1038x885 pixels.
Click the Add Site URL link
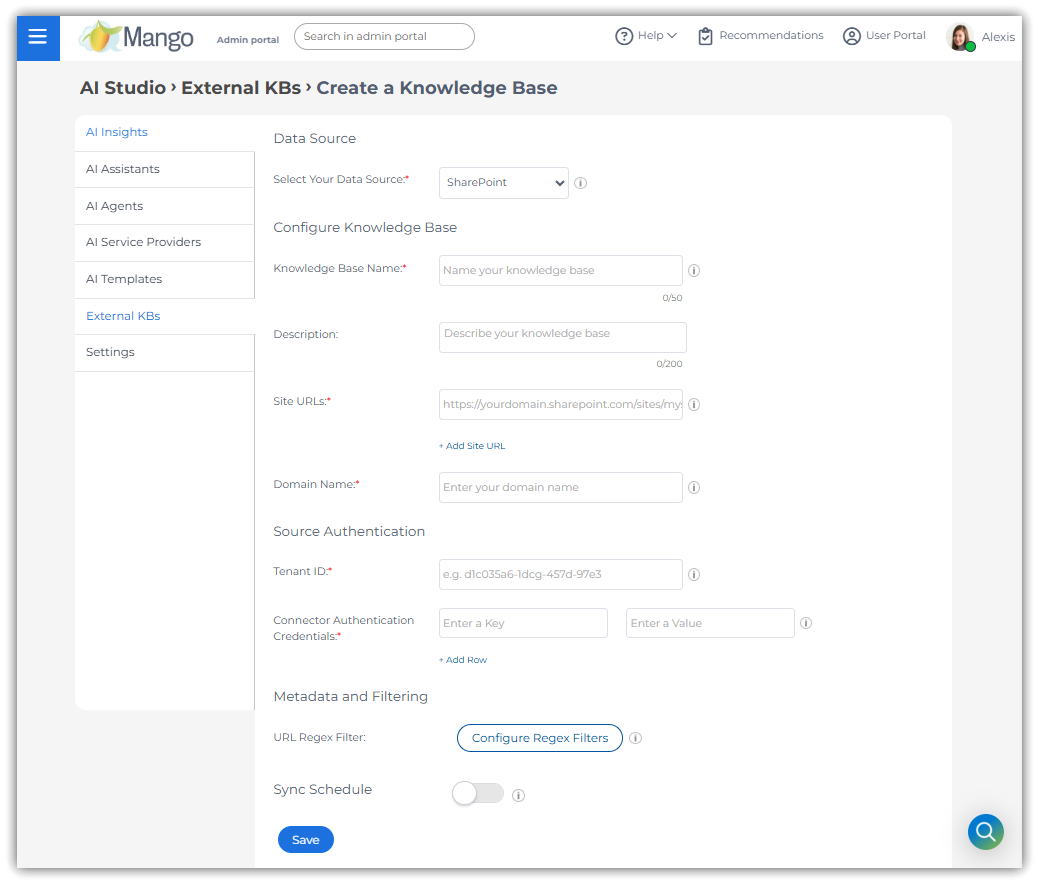point(472,446)
